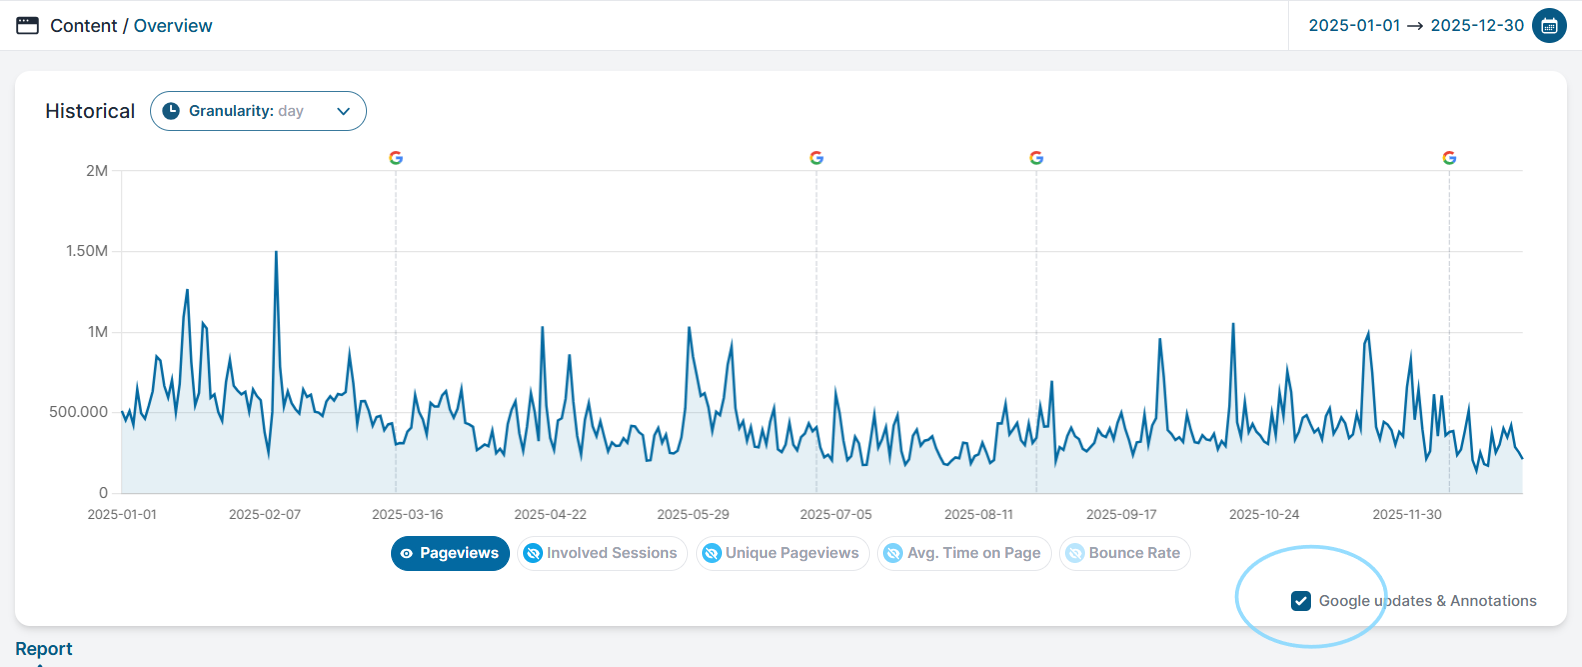Switch to the Report tab

coord(44,649)
